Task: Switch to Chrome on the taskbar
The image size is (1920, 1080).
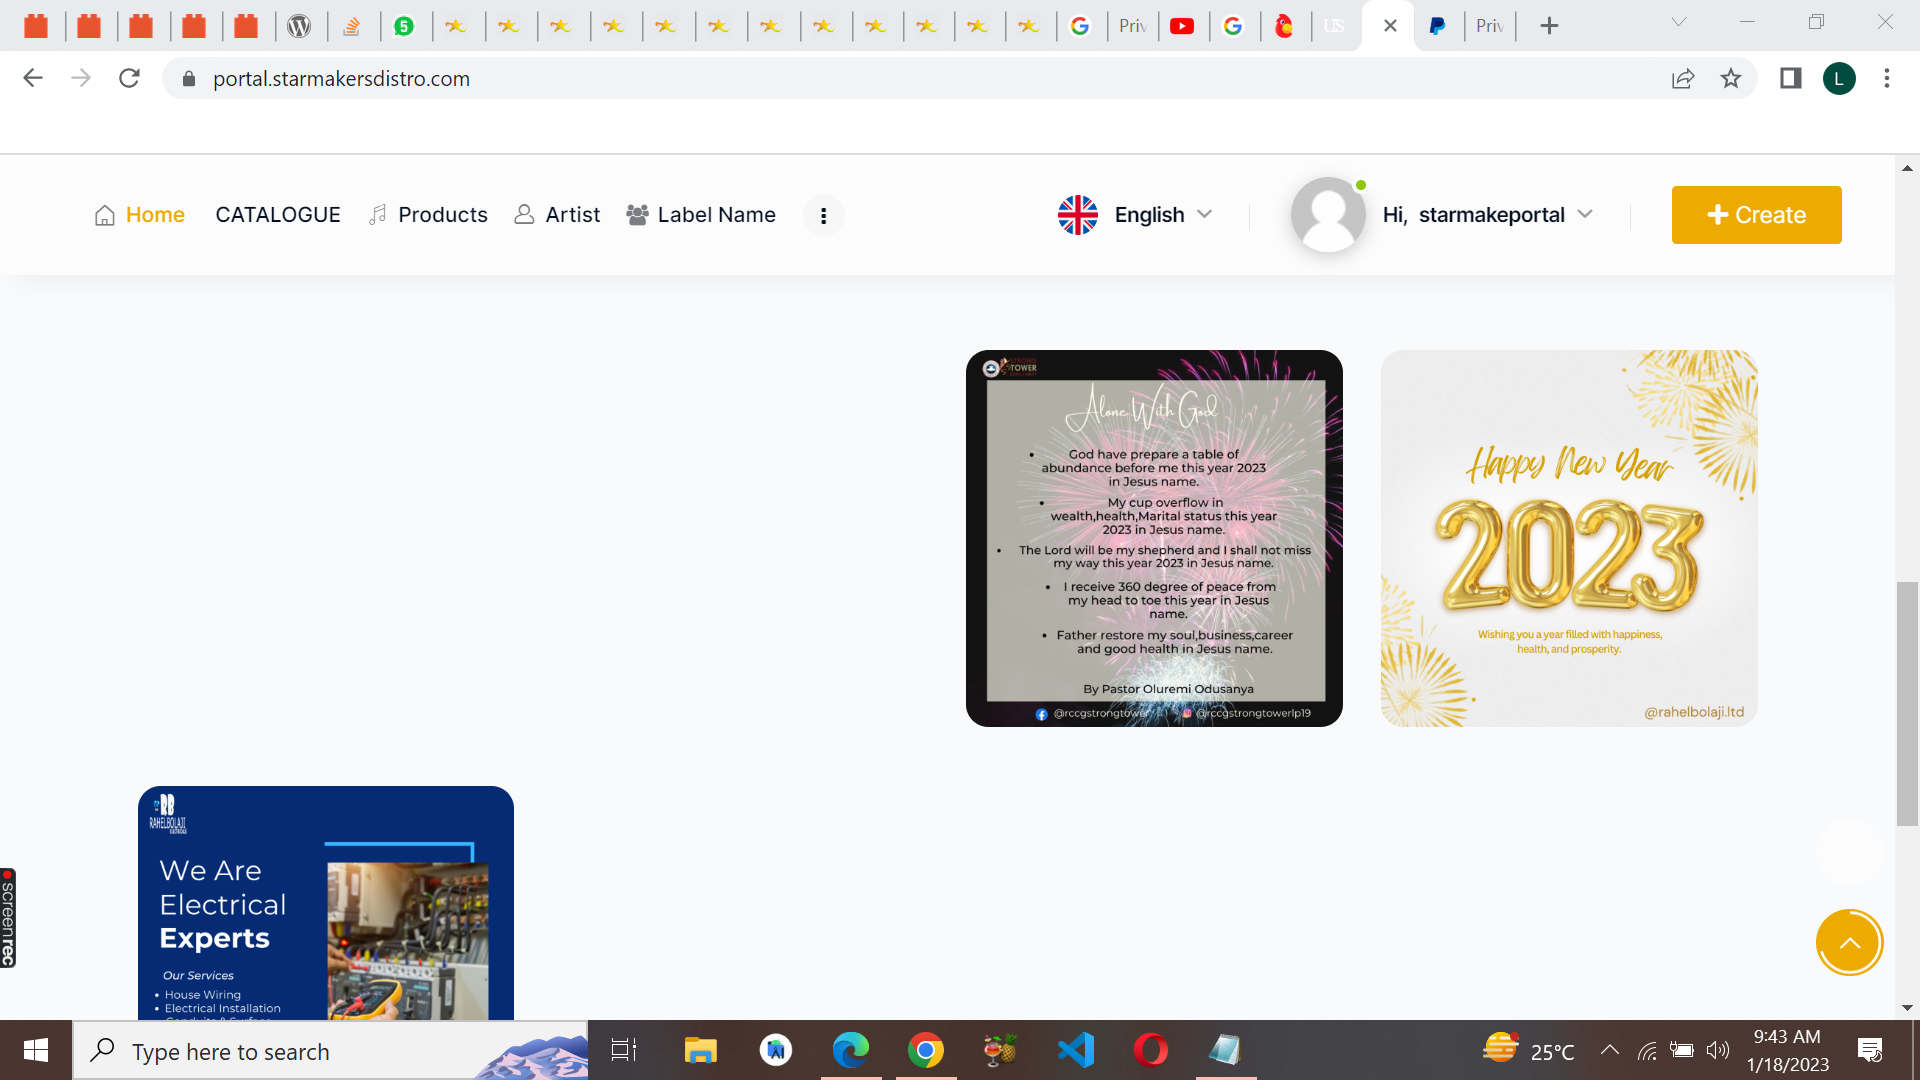Action: [x=926, y=1050]
